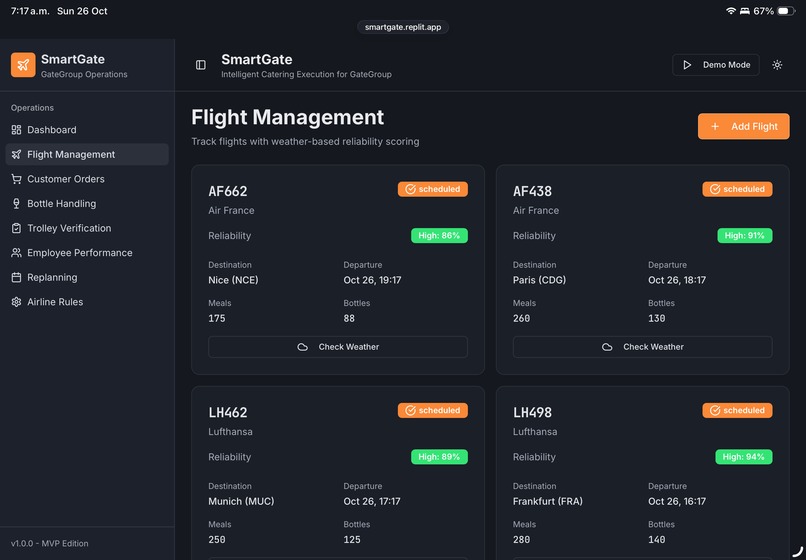Select flight number LH498

(x=533, y=412)
